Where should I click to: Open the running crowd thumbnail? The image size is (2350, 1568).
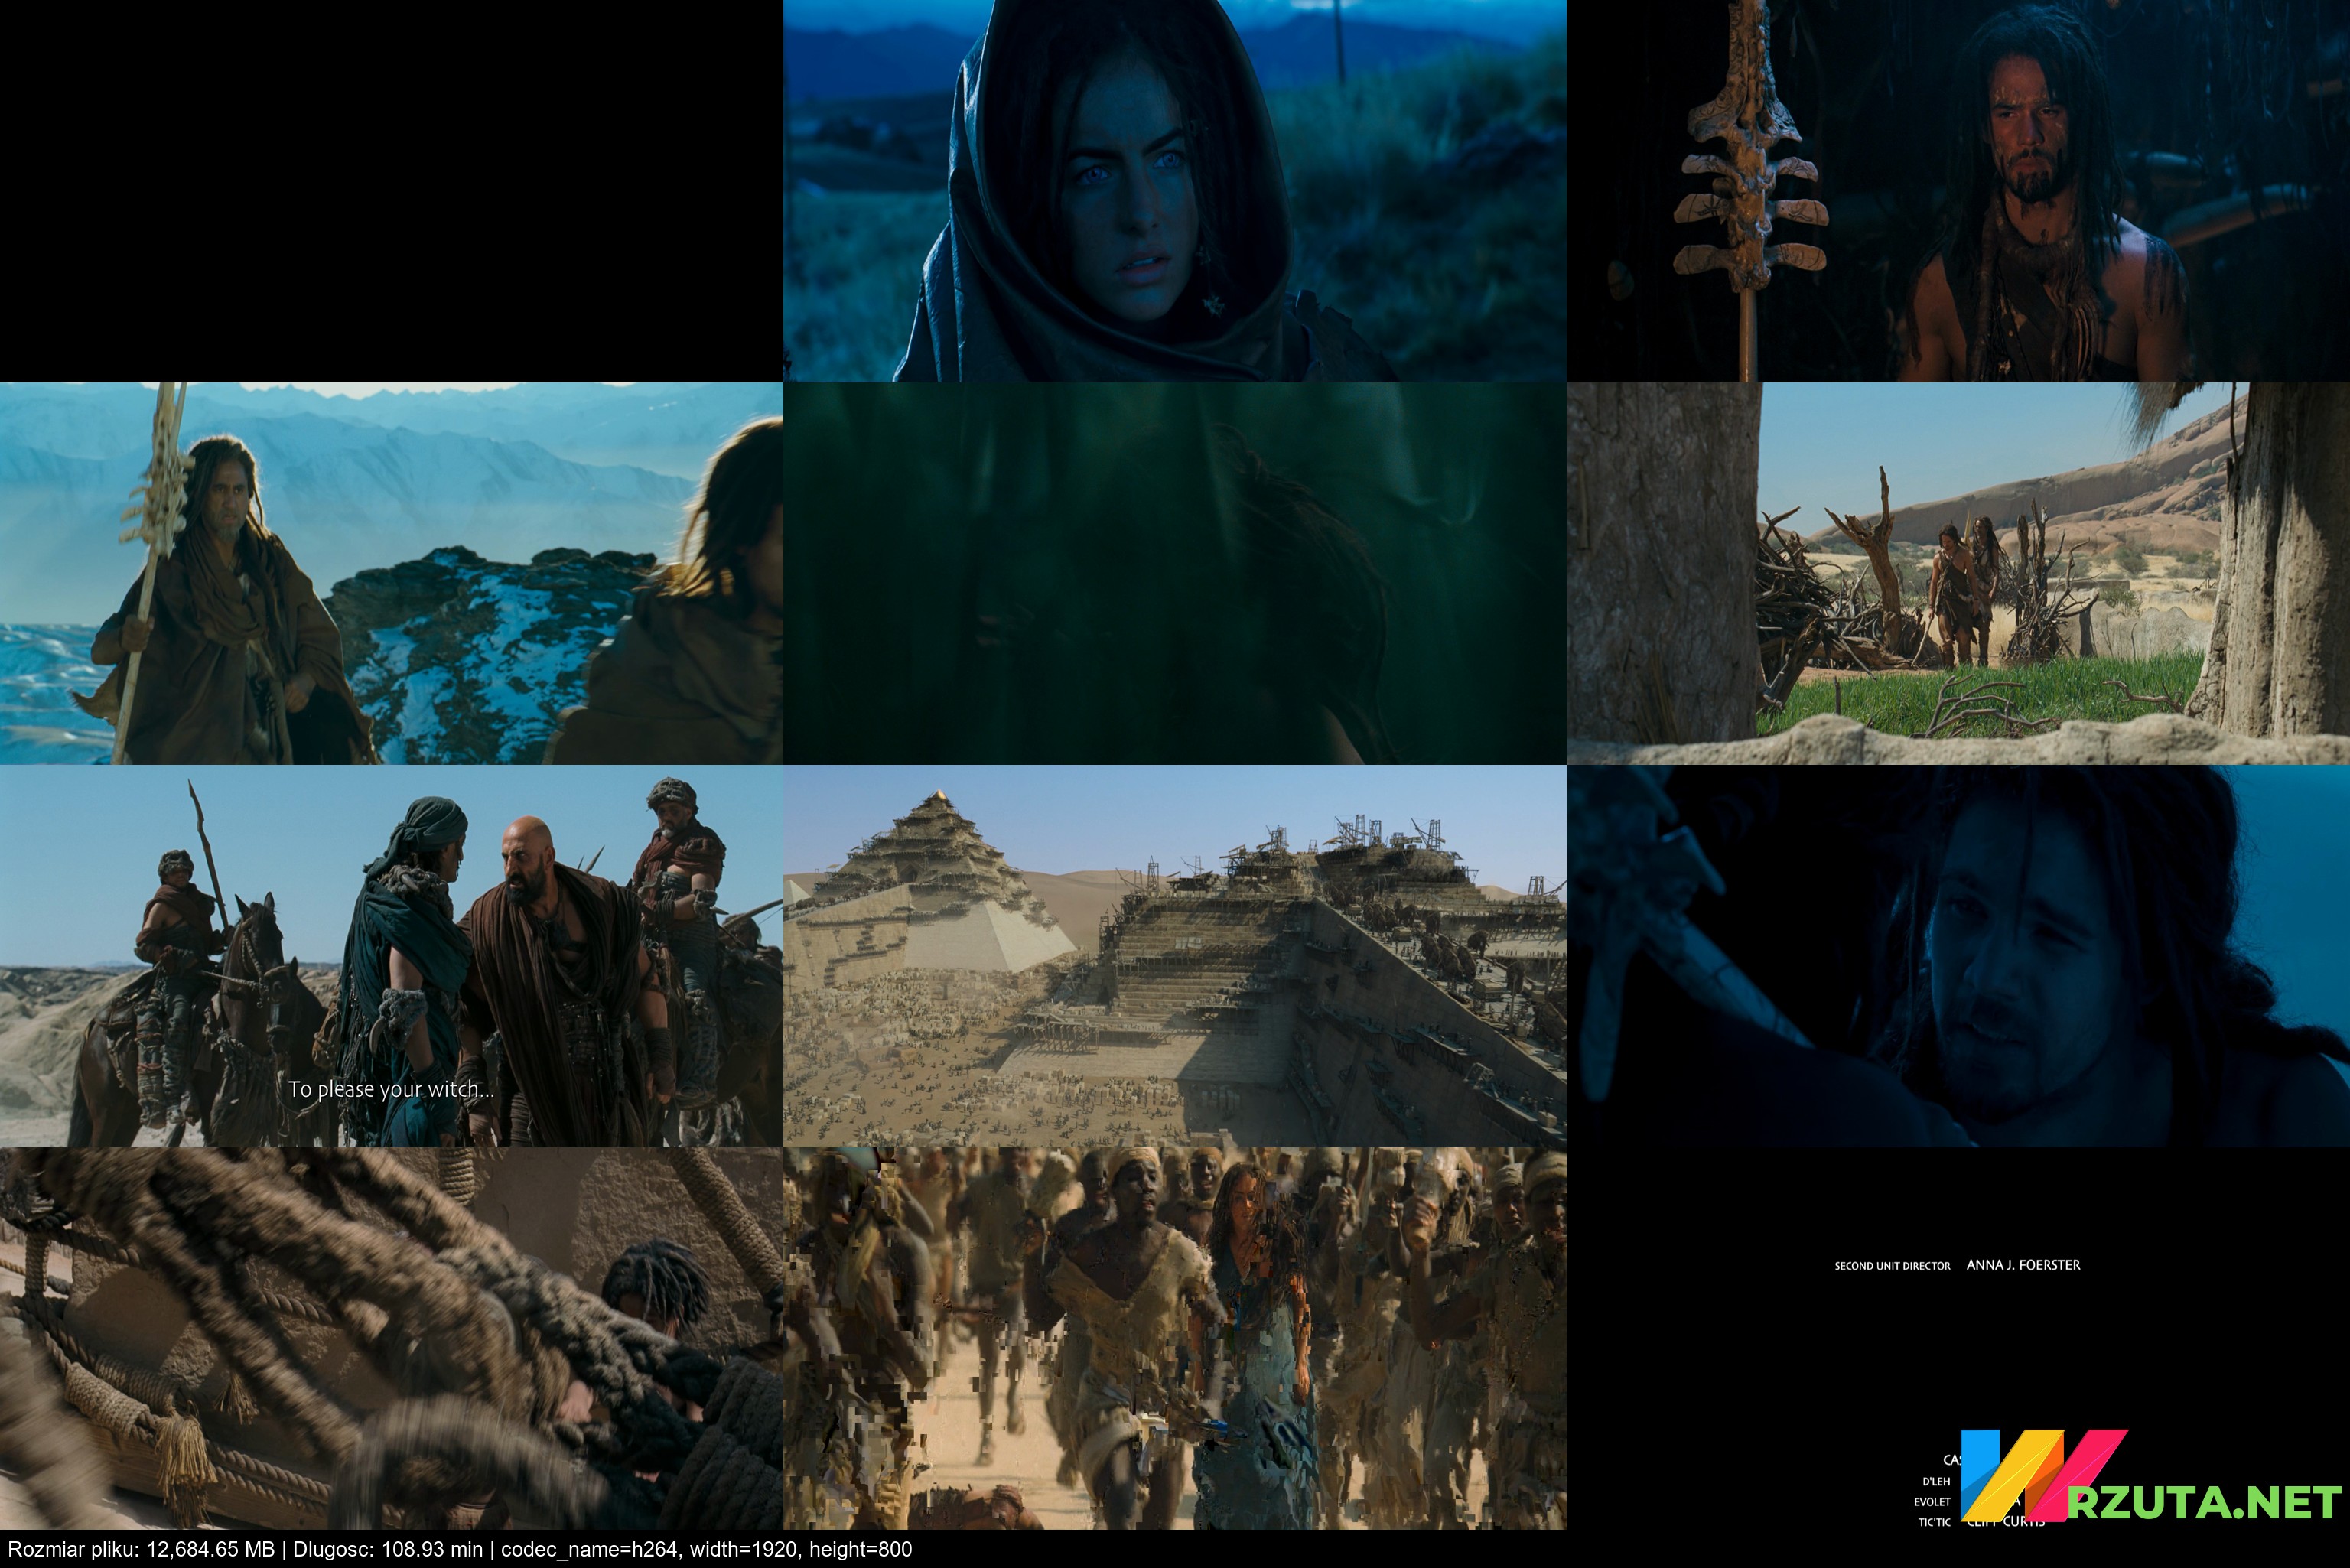pos(1174,1338)
